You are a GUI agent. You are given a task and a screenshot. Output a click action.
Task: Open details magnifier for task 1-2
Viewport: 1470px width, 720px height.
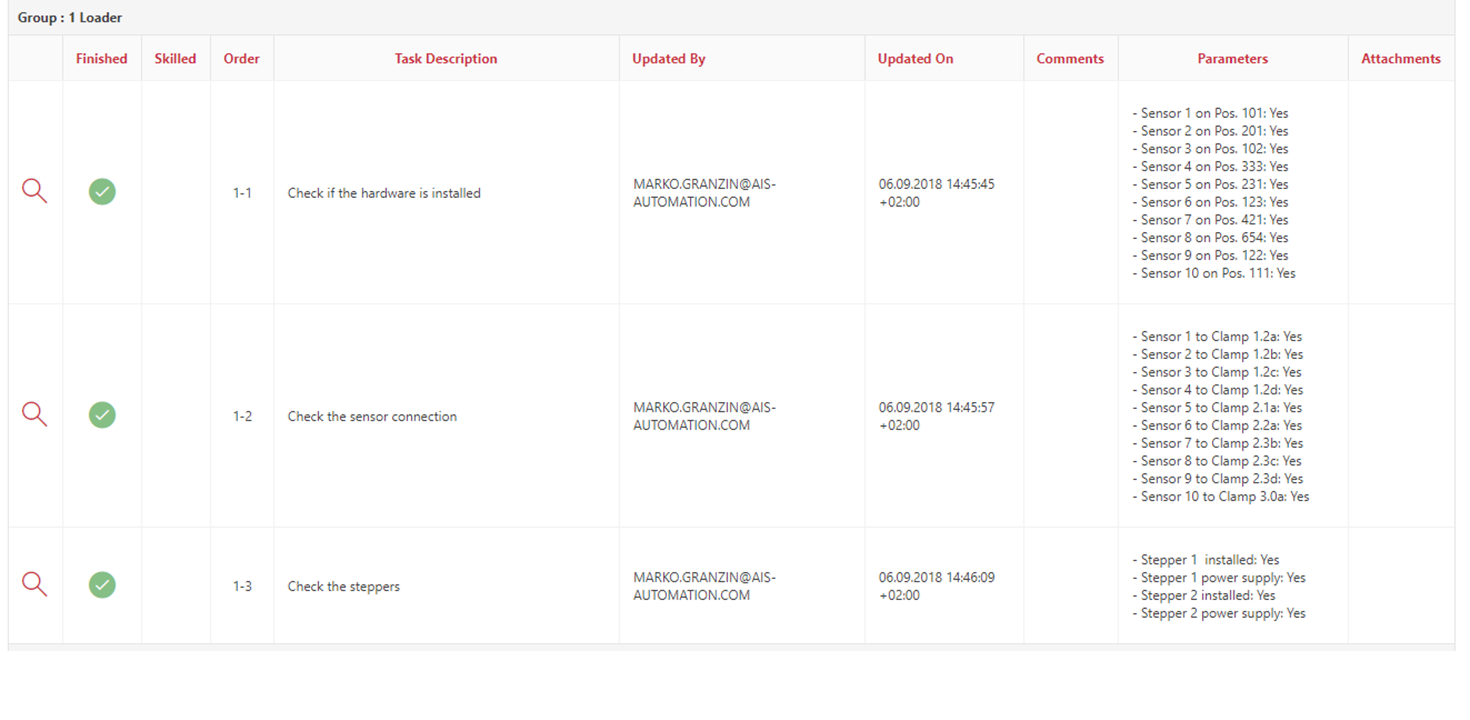coord(35,415)
